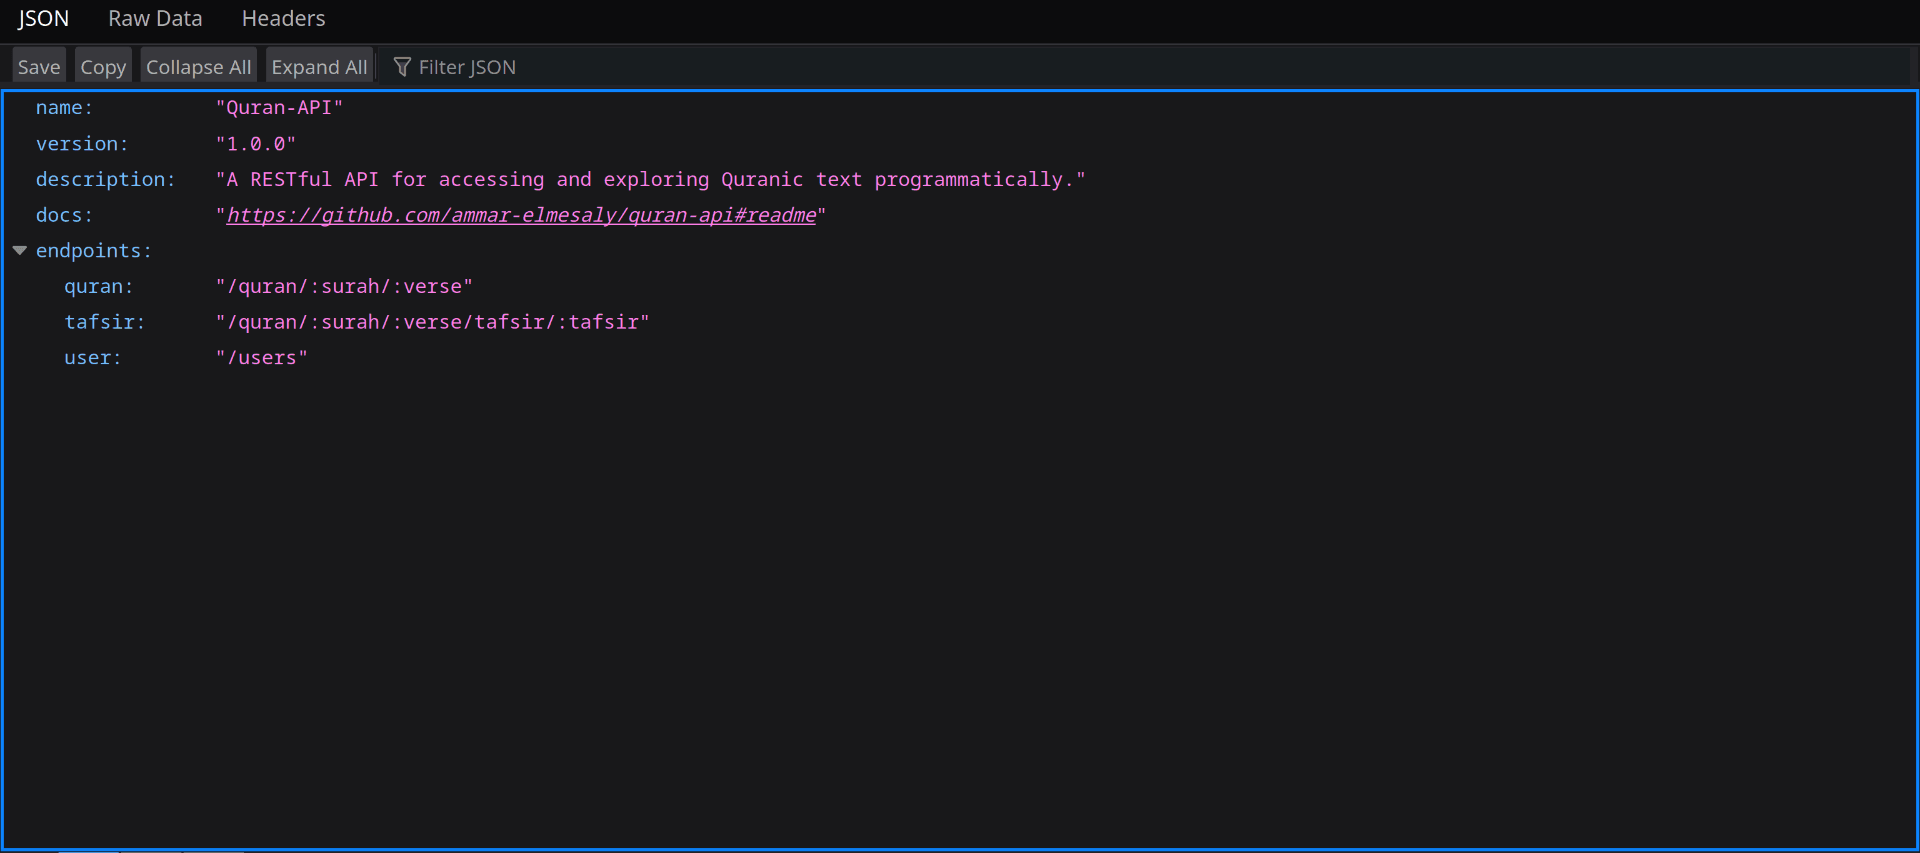Switch to the JSON tab
Viewport: 1920px width, 853px height.
43,19
